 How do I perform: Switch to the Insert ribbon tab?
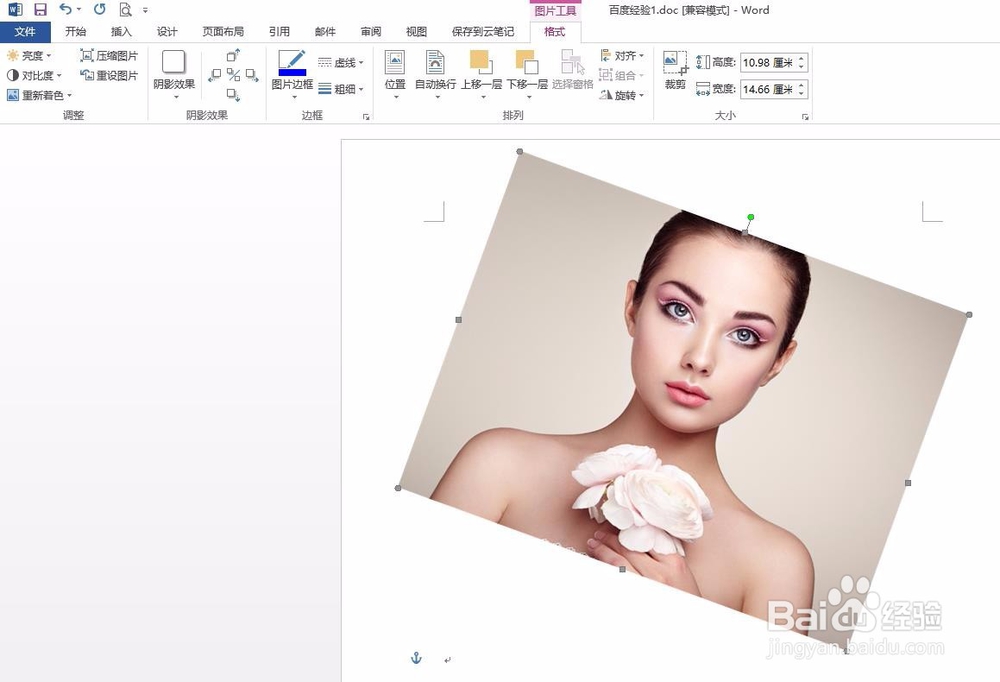point(121,31)
